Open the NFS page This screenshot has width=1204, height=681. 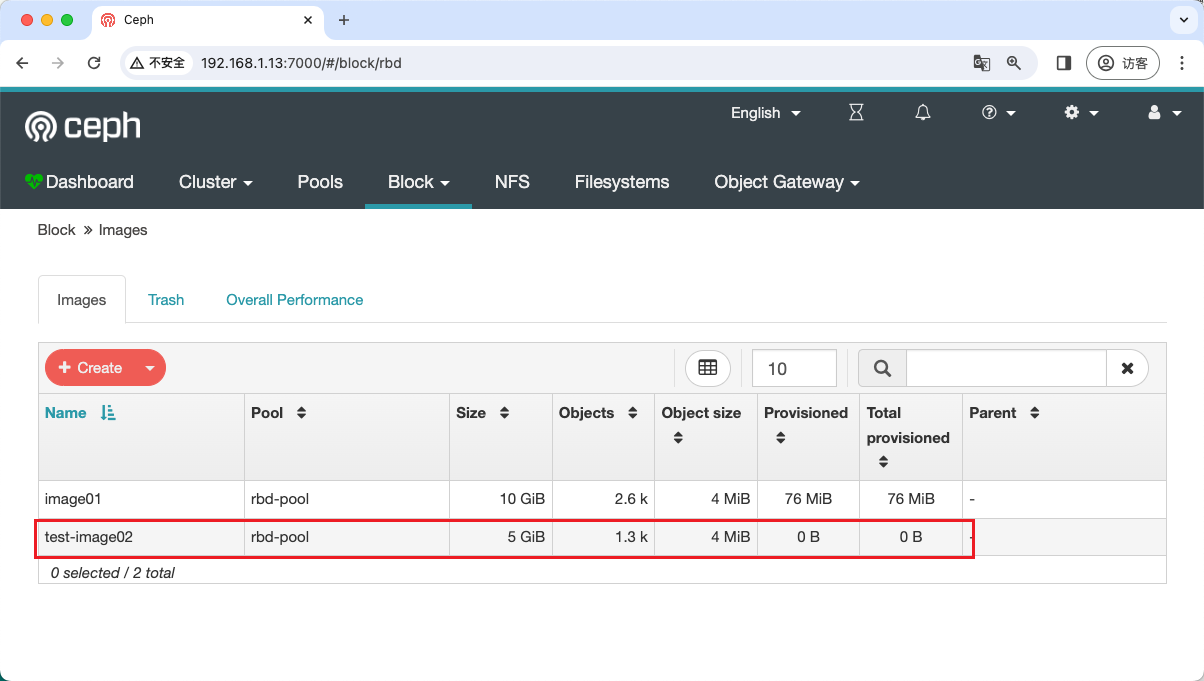pyautogui.click(x=512, y=182)
